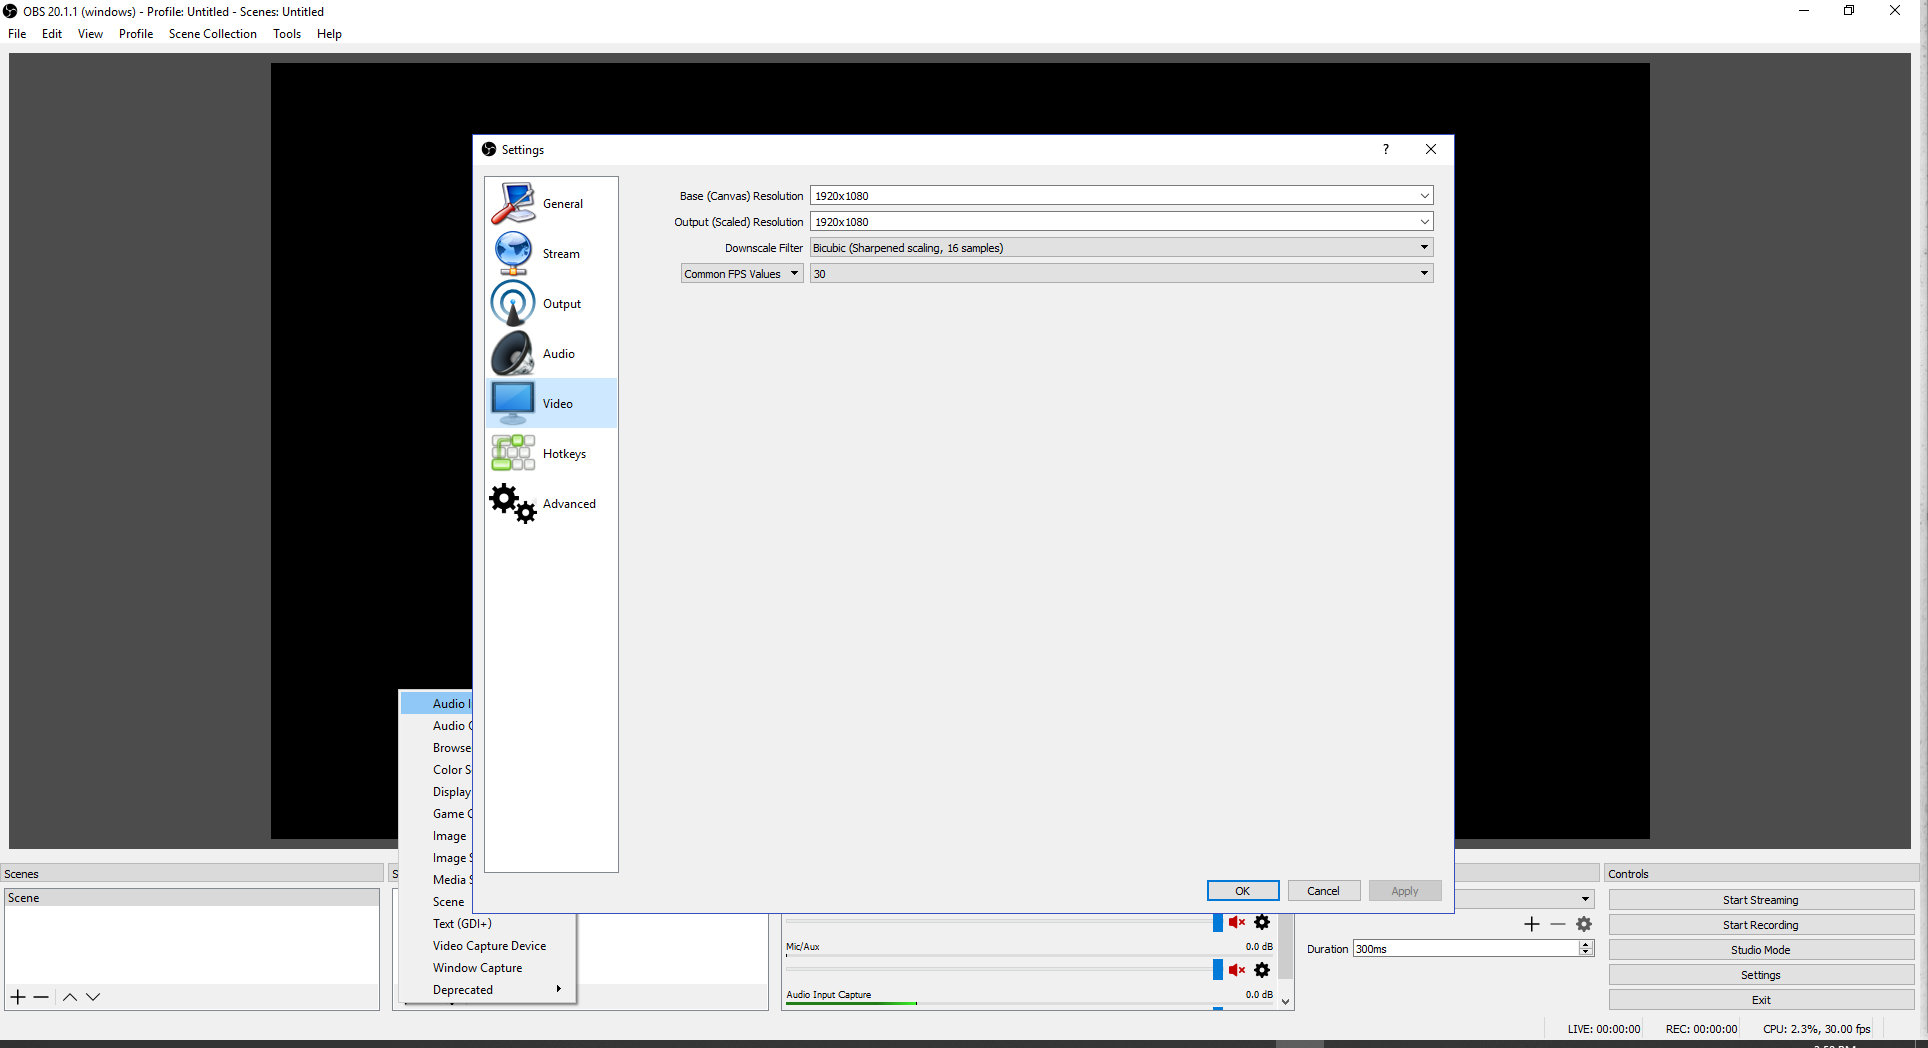Viewport: 1928px width, 1048px height.
Task: Select the Video settings section
Action: (x=551, y=403)
